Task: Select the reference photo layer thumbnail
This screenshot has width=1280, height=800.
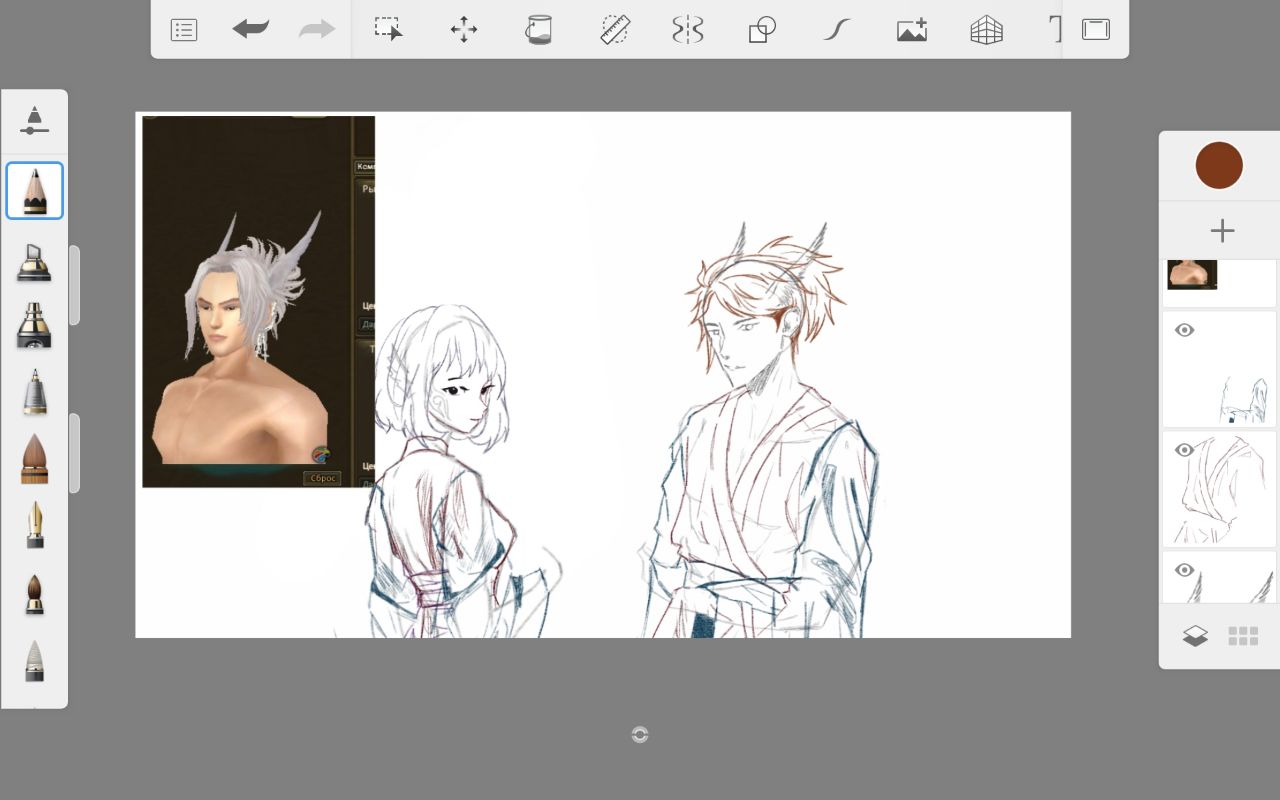Action: pos(1192,275)
